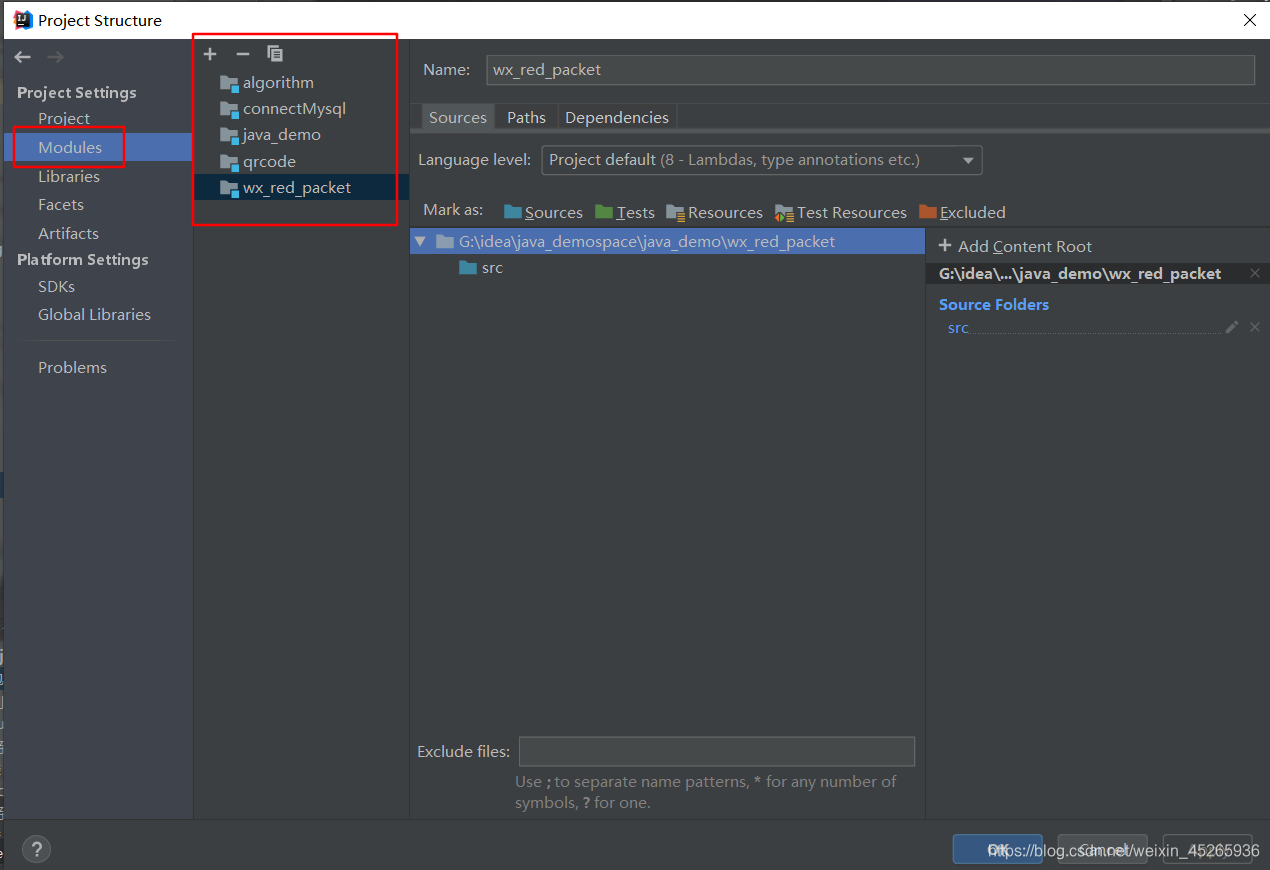Select the src folder in tree

[481, 268]
